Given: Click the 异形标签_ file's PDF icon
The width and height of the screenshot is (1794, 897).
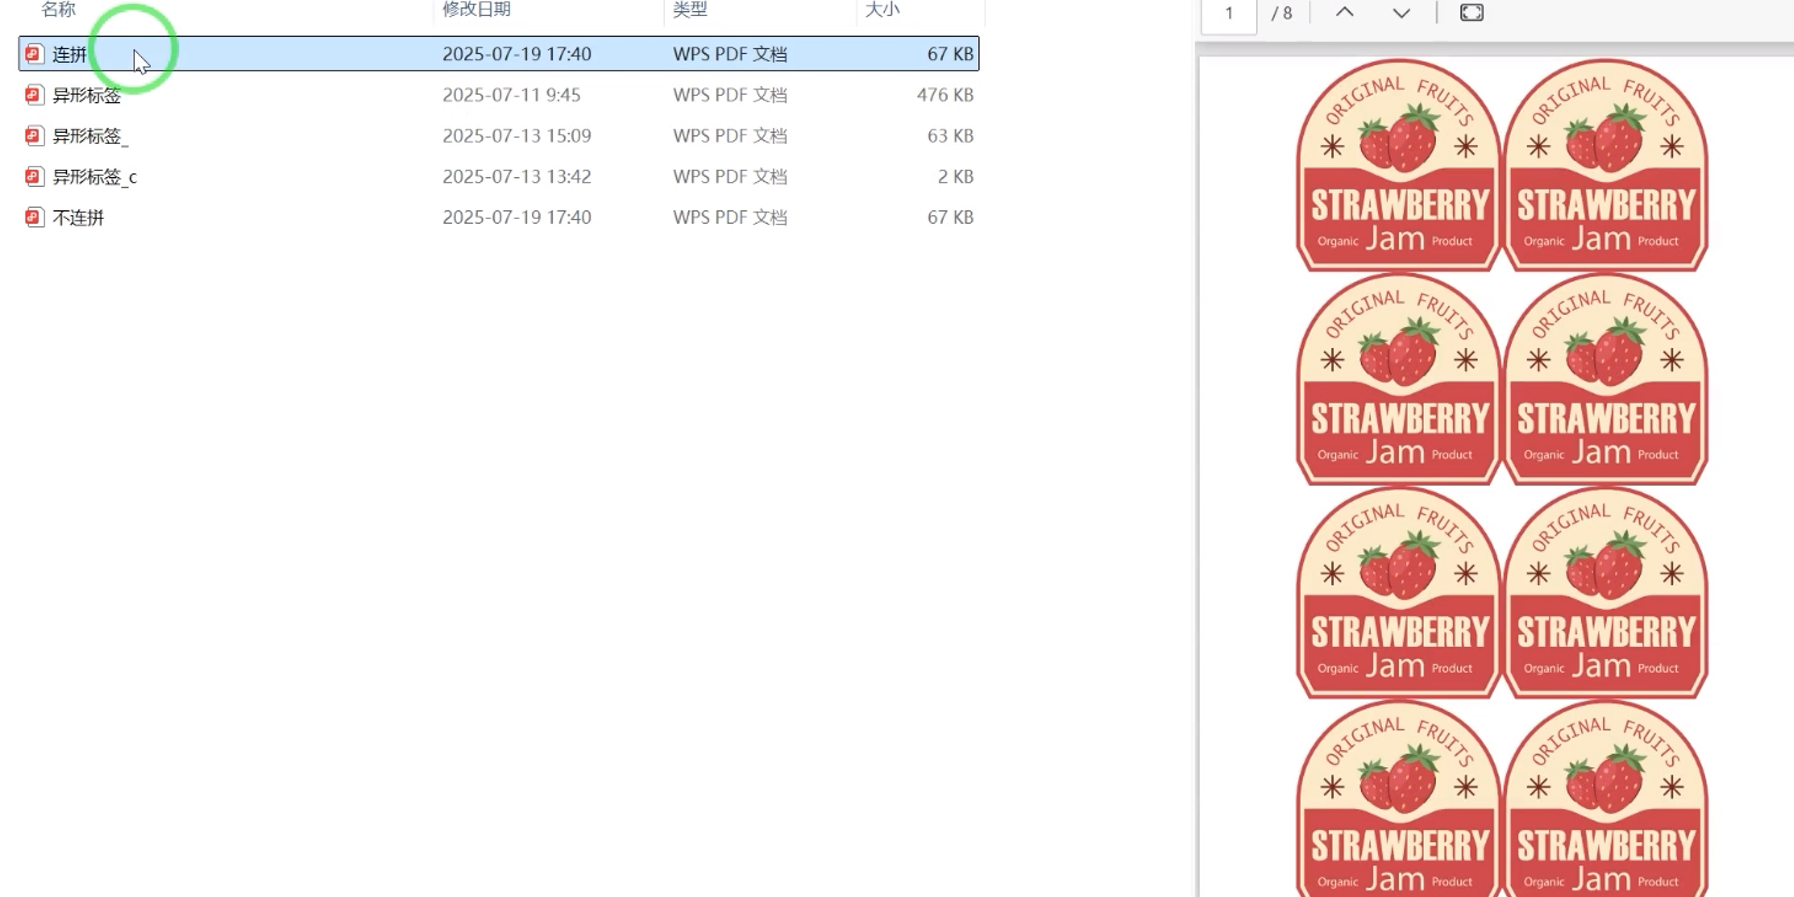Looking at the screenshot, I should pos(34,136).
